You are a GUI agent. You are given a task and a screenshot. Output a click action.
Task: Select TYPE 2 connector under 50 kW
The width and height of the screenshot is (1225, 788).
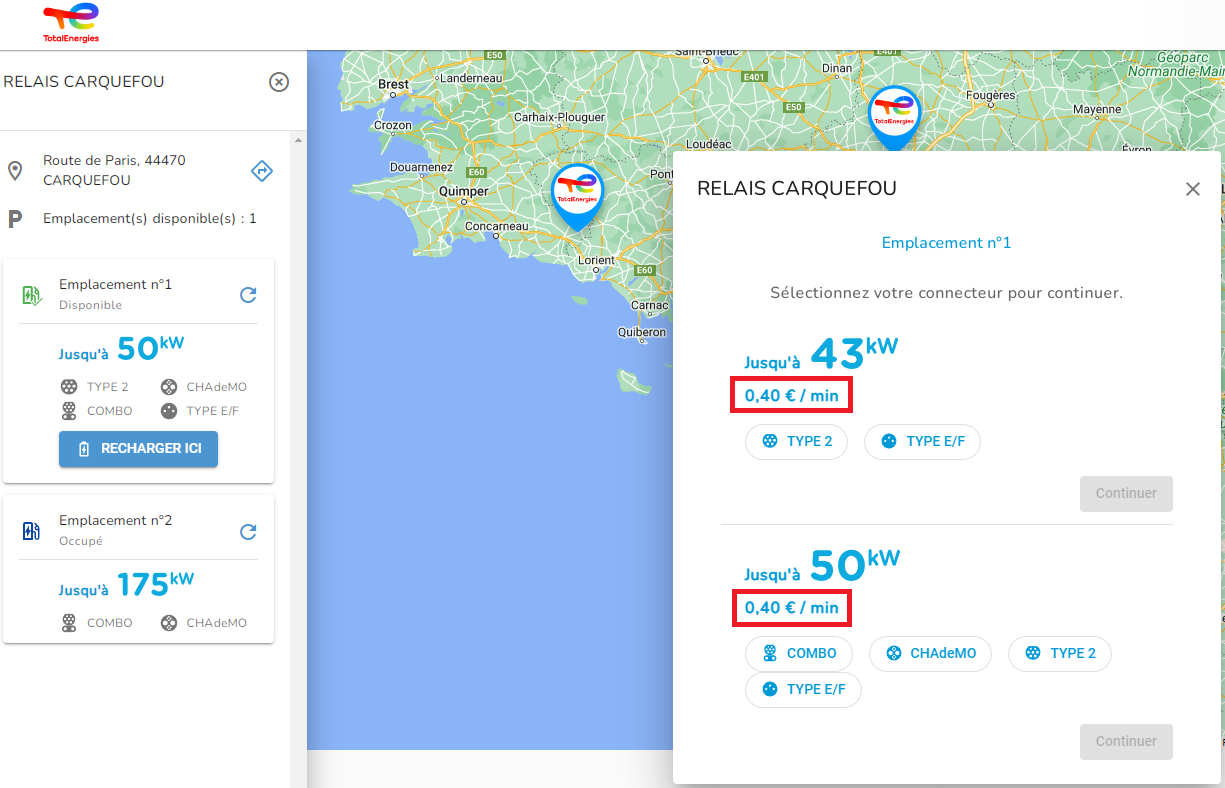pyautogui.click(x=1059, y=653)
